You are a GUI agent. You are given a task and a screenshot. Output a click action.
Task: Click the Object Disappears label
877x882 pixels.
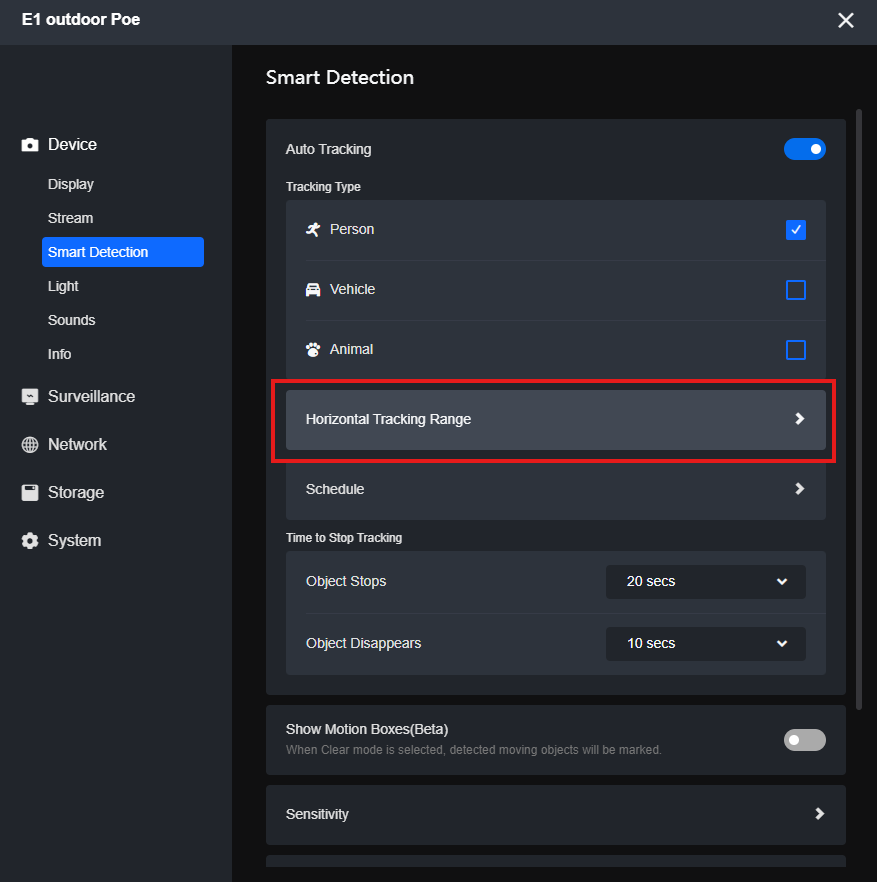363,644
